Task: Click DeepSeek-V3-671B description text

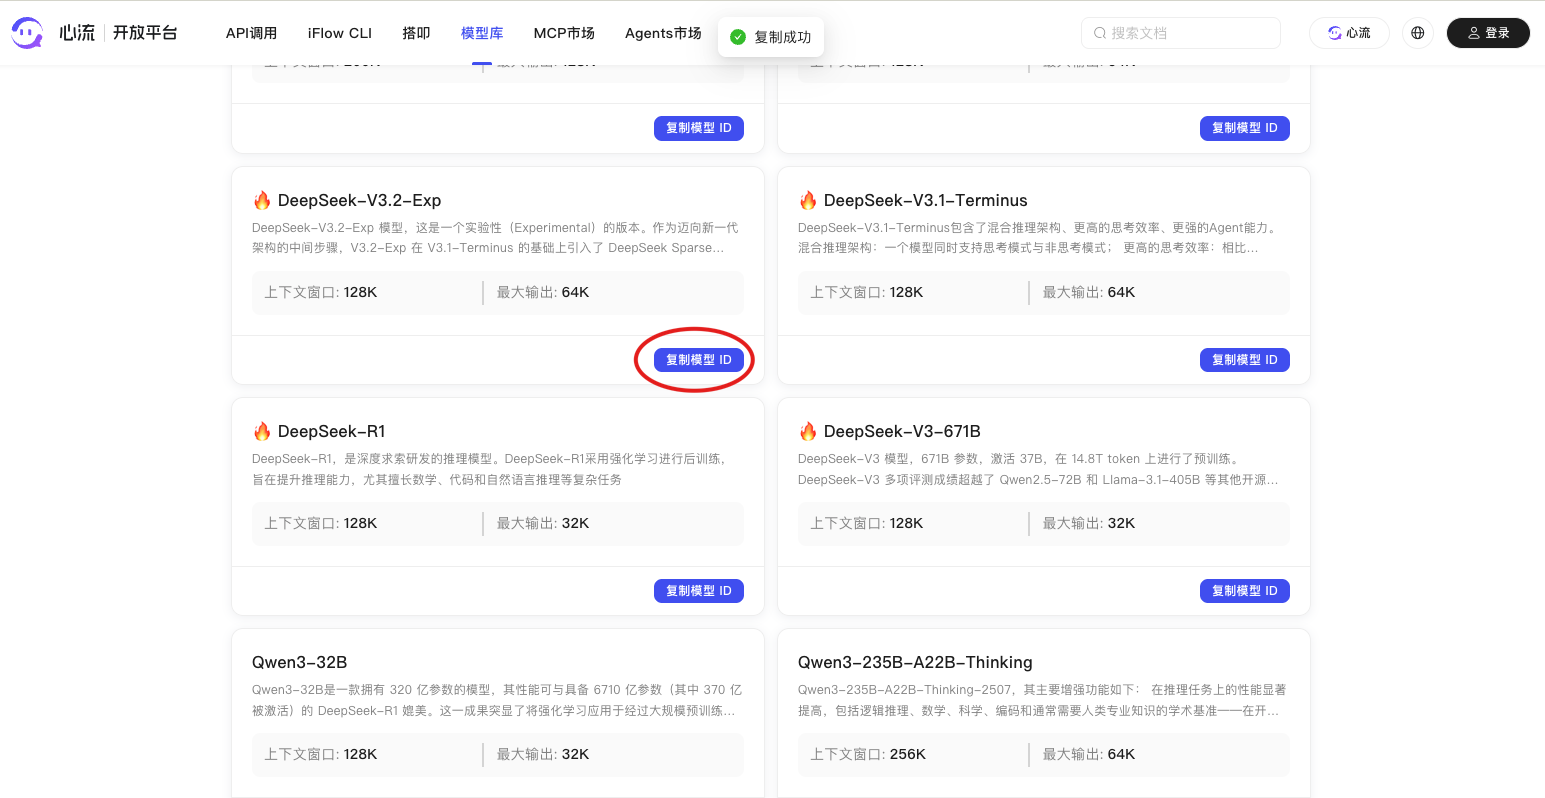Action: (x=1038, y=469)
